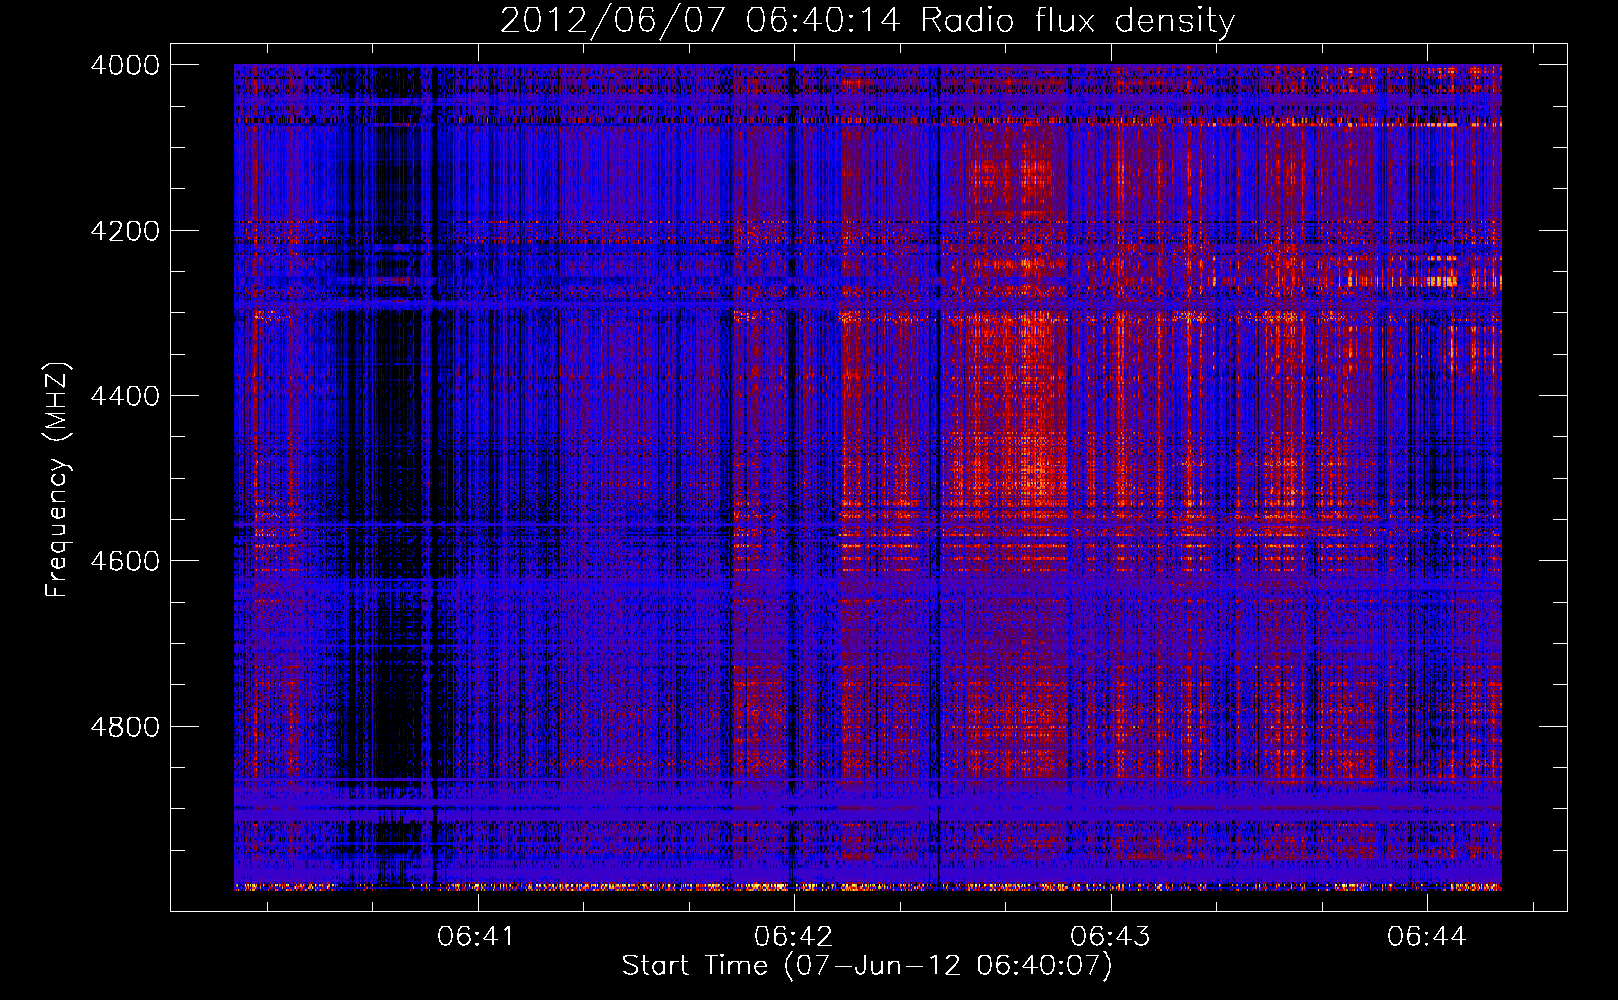The image size is (1618, 1000).
Task: Click the 'Frequency (MHZ)' y-axis title
Action: point(57,480)
